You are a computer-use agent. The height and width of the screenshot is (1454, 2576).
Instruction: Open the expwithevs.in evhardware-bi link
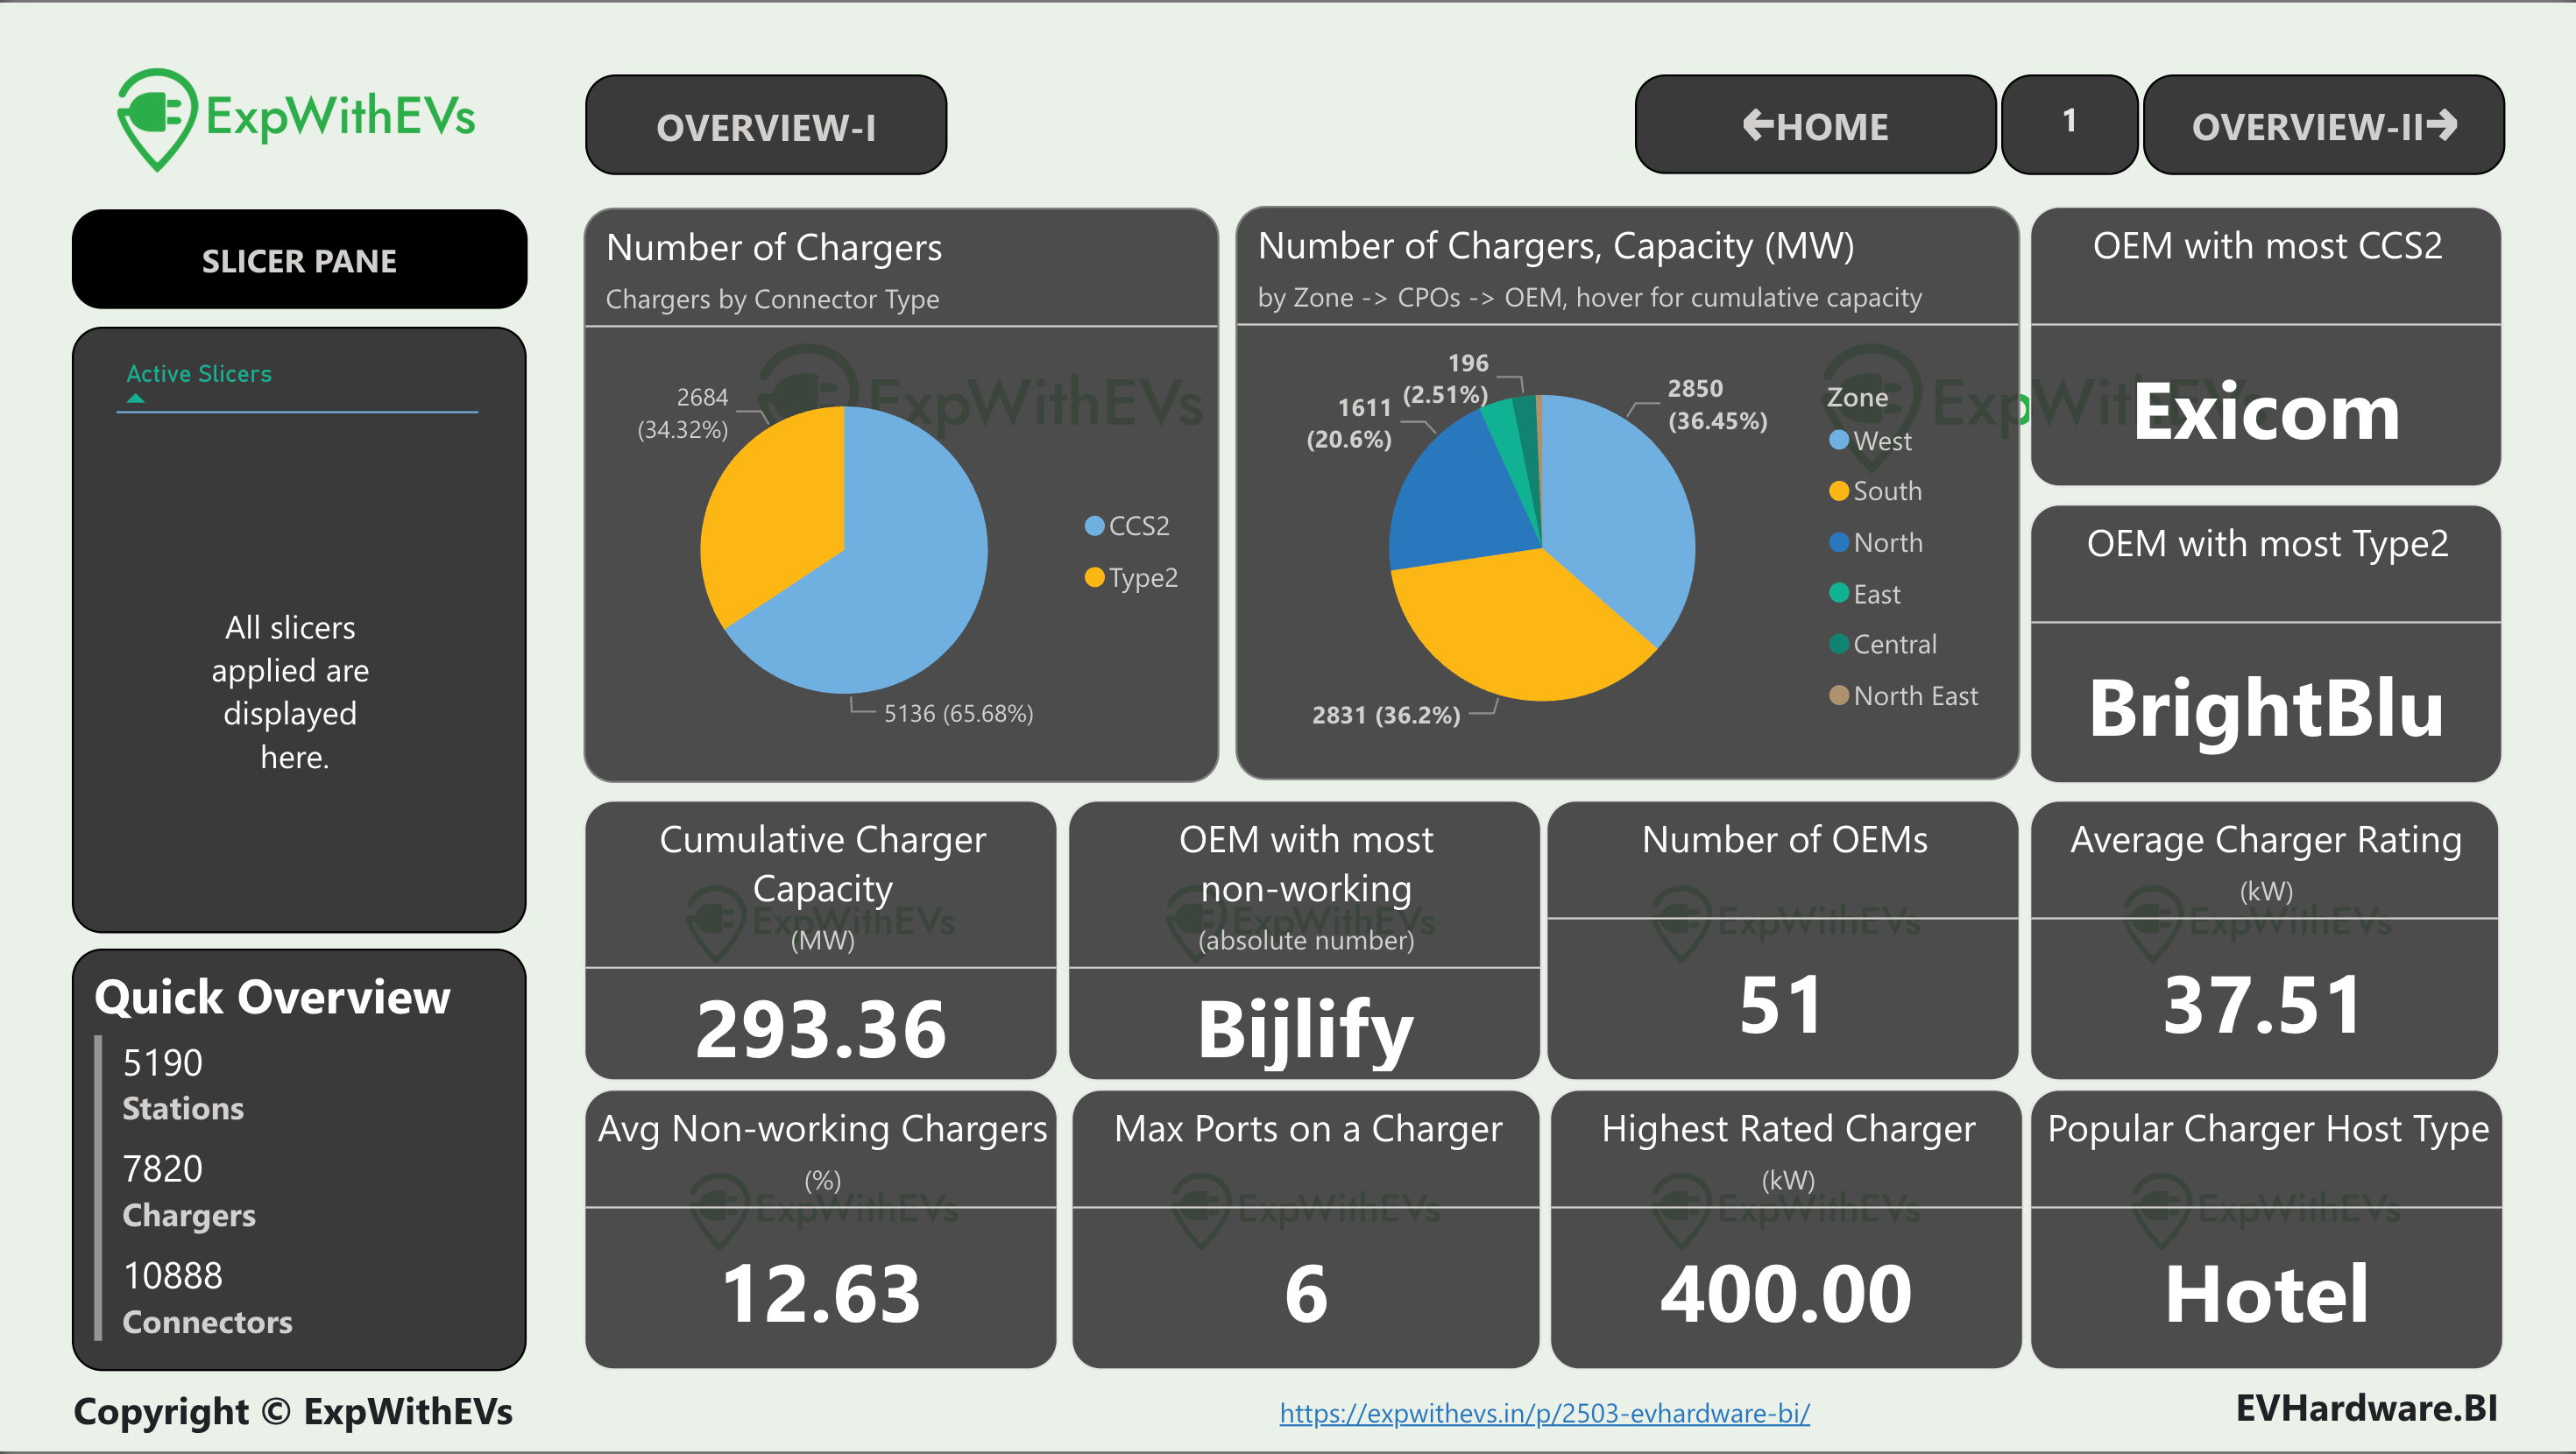coord(1544,1413)
